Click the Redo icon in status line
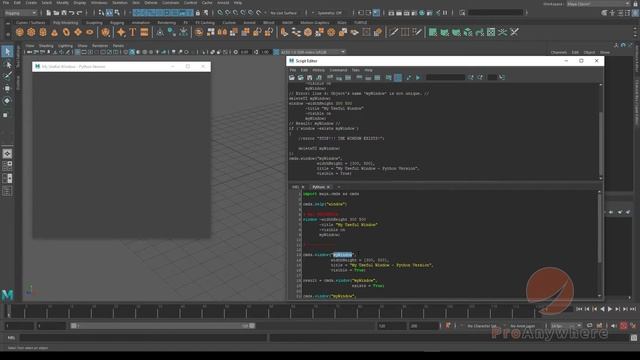Screen dimensions: 640x360 click(79, 13)
